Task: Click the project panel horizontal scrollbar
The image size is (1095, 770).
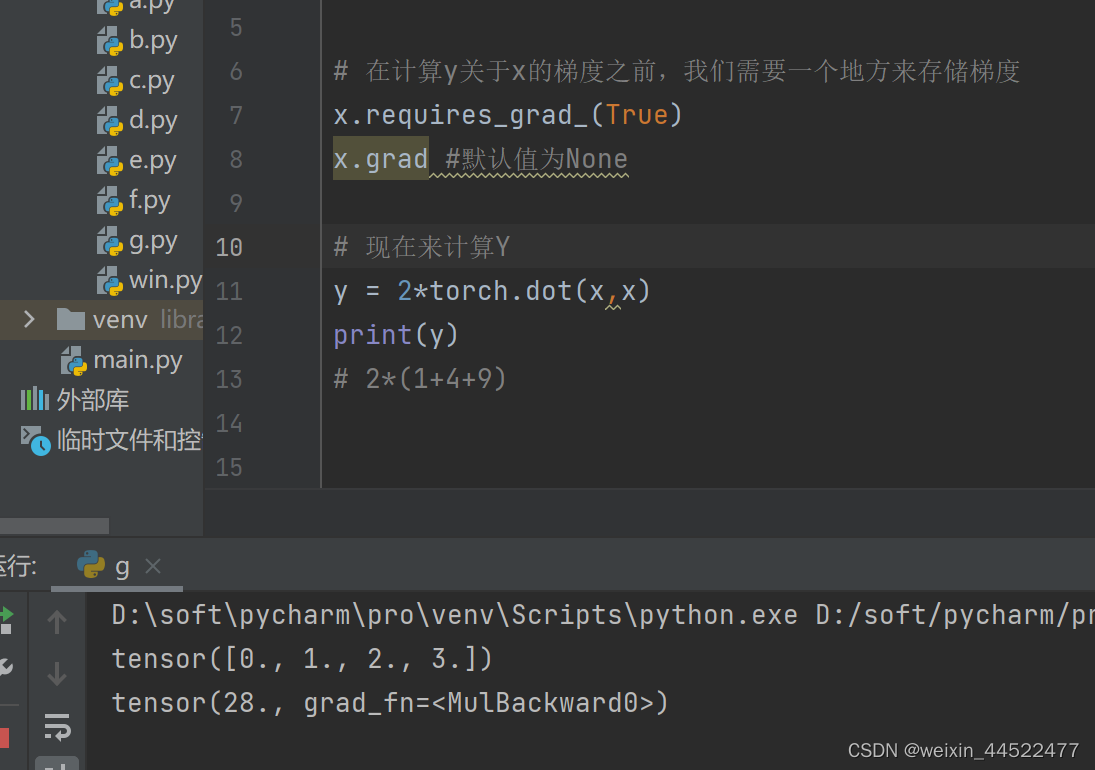Action: [54, 525]
